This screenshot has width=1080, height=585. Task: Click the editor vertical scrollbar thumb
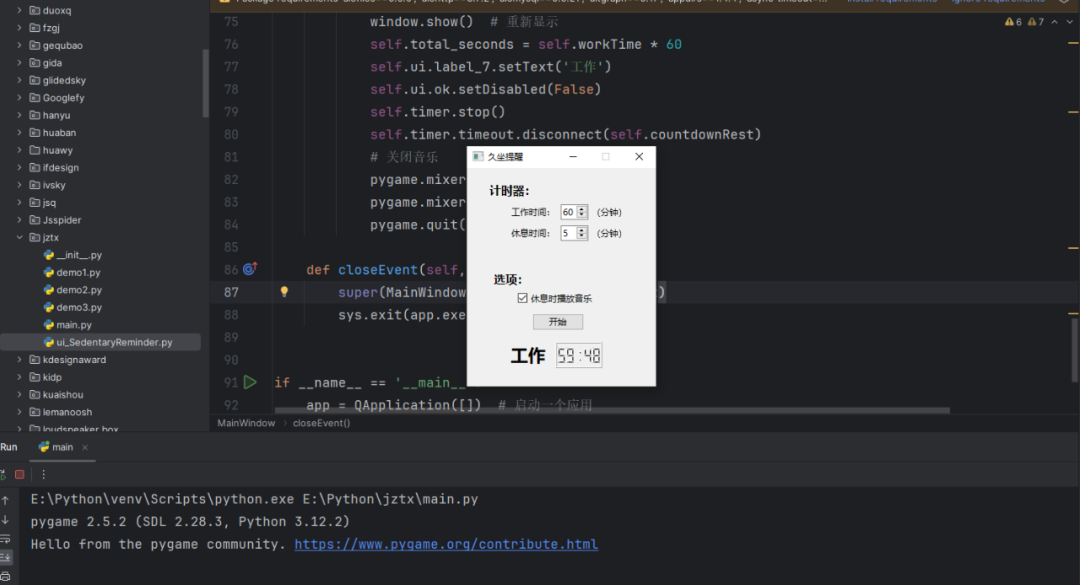[x=1076, y=351]
